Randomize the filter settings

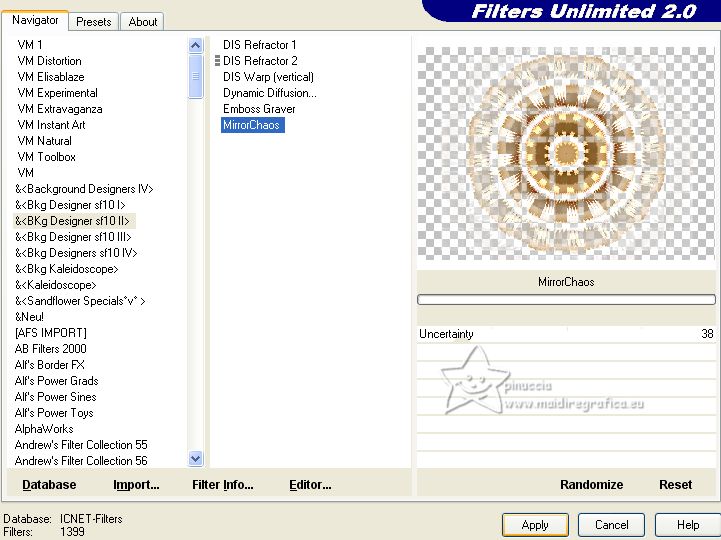(591, 484)
